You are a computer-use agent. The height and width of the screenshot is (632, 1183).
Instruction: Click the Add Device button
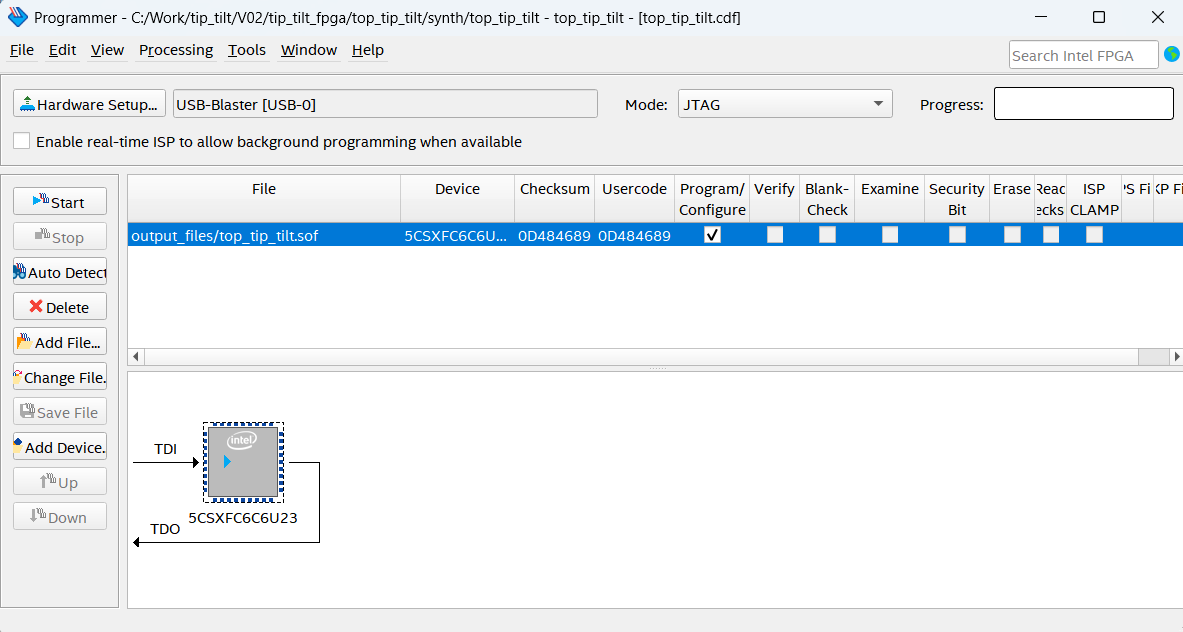[60, 447]
